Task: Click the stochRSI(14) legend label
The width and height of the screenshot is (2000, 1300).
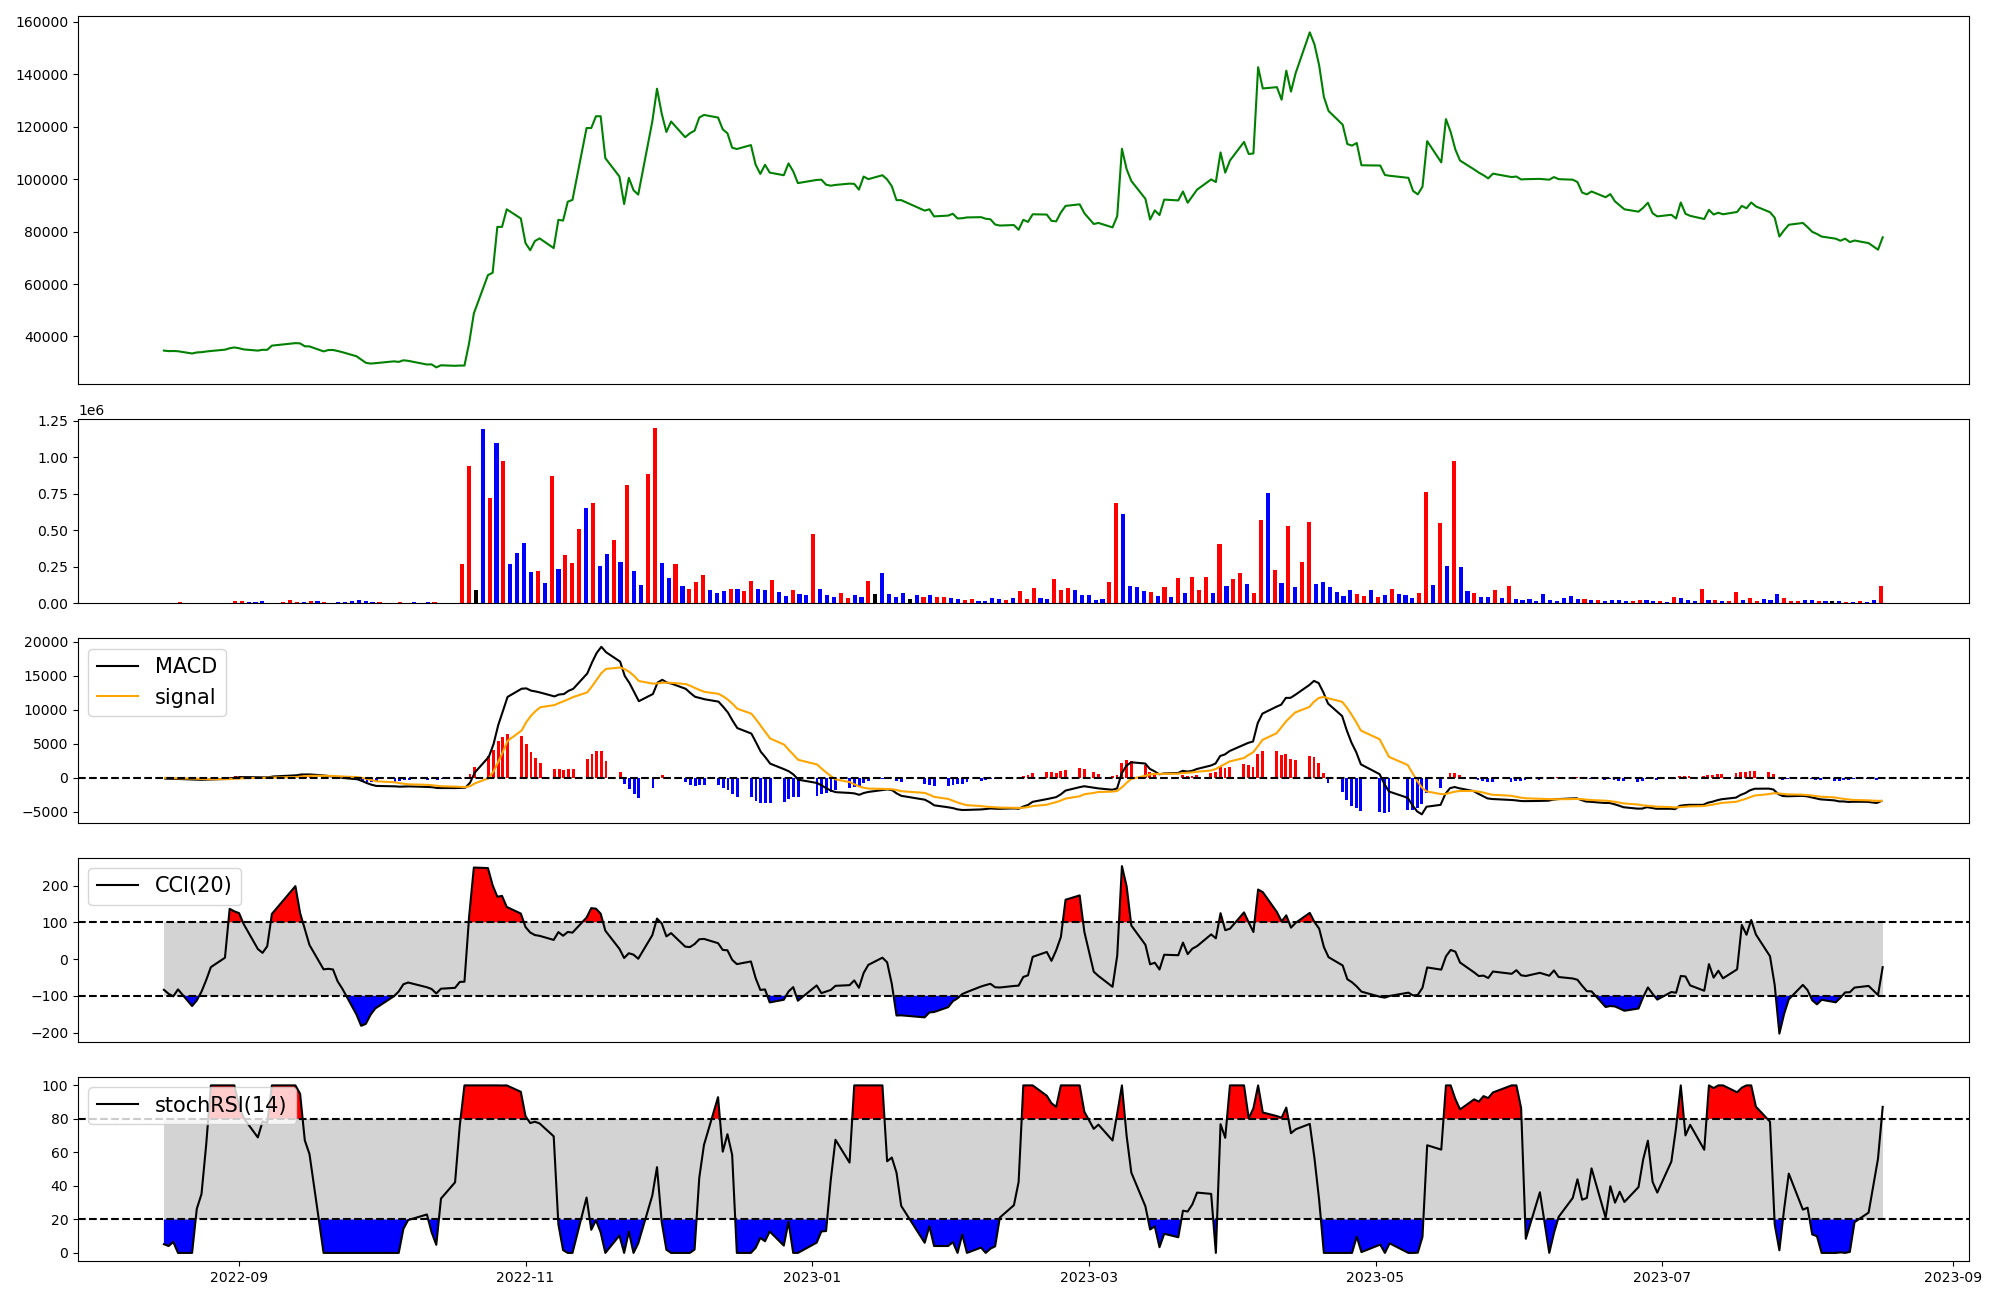Action: point(220,1105)
